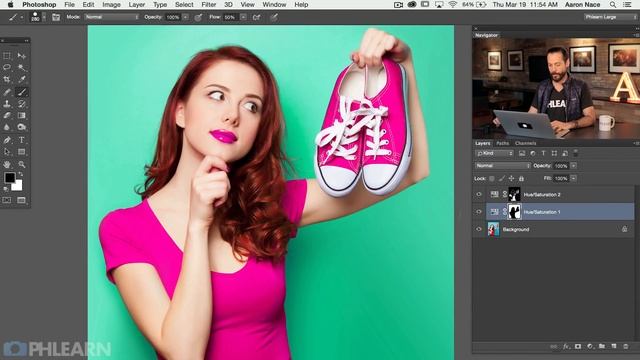Select the Clone Stamp tool
This screenshot has width=640, height=360.
pyautogui.click(x=7, y=104)
